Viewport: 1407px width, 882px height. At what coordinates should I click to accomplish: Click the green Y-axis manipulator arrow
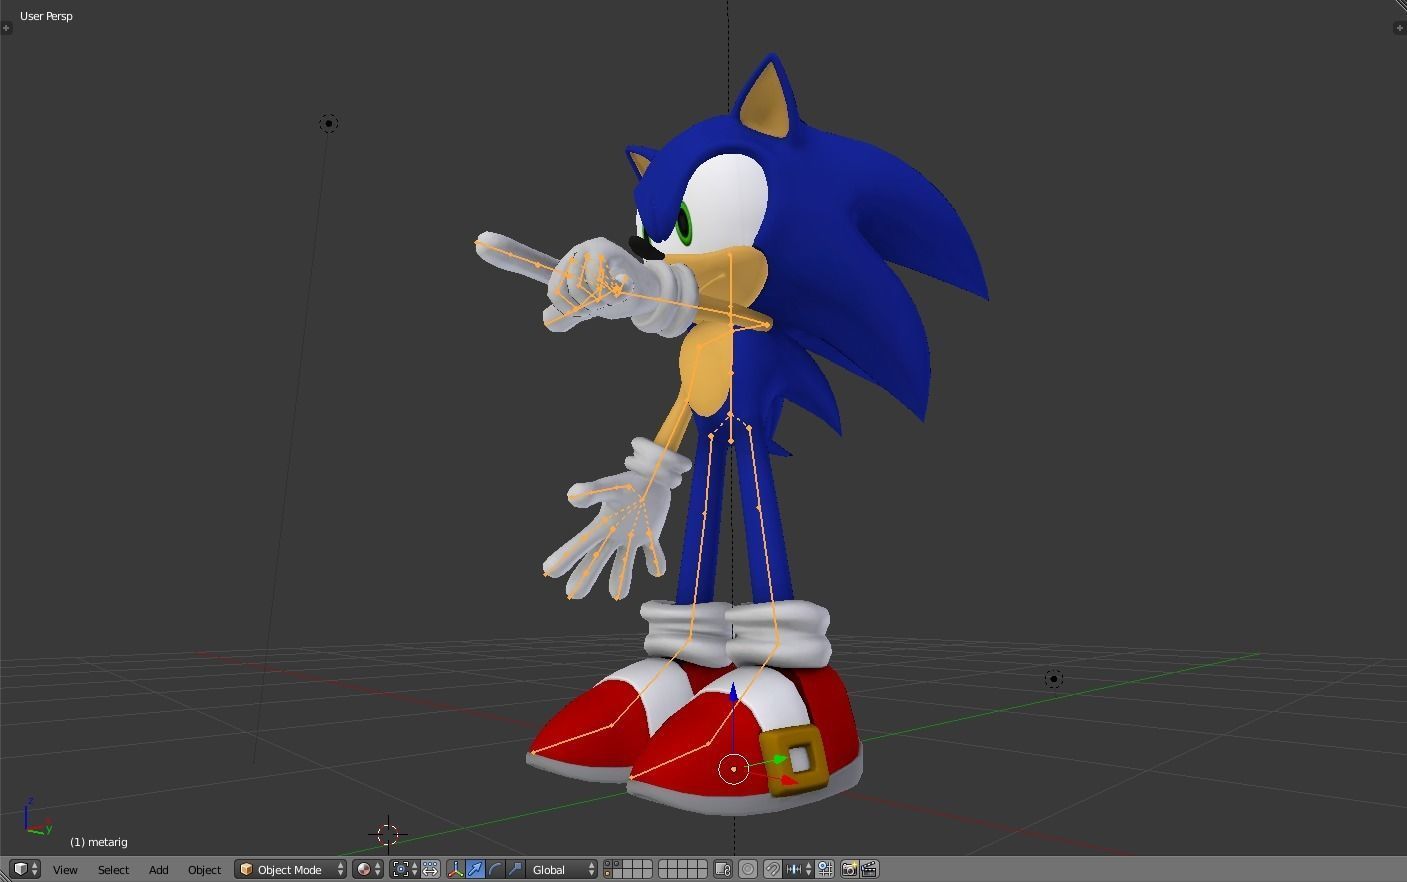(x=779, y=761)
